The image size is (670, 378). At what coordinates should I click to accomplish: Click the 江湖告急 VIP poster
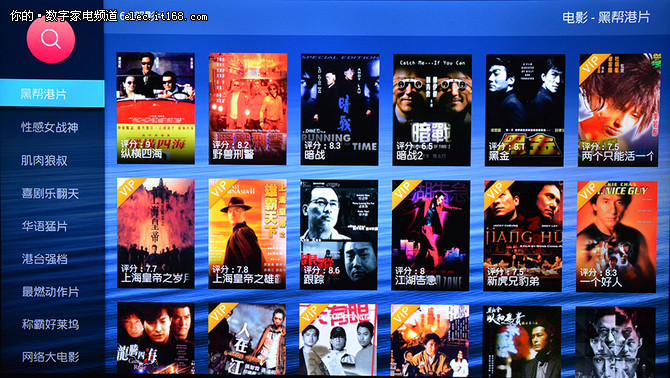(x=431, y=235)
